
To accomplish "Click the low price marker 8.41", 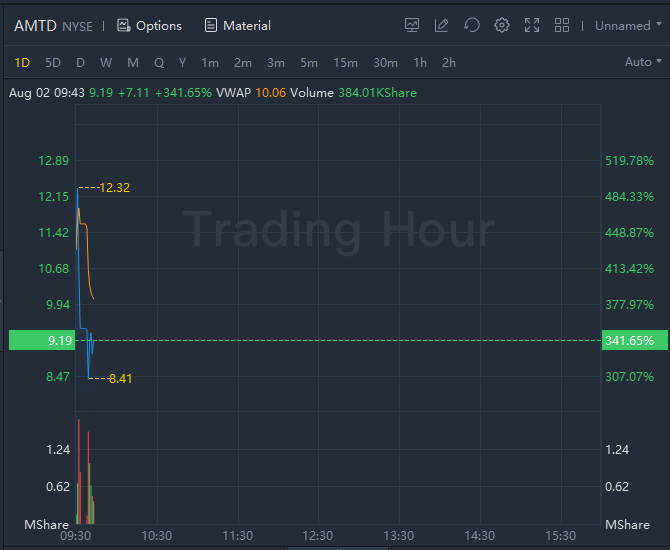I will click(x=120, y=379).
